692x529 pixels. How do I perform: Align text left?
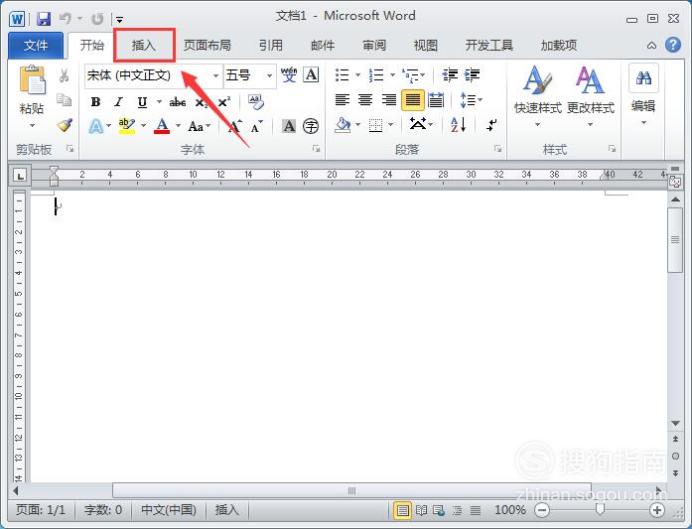[342, 100]
